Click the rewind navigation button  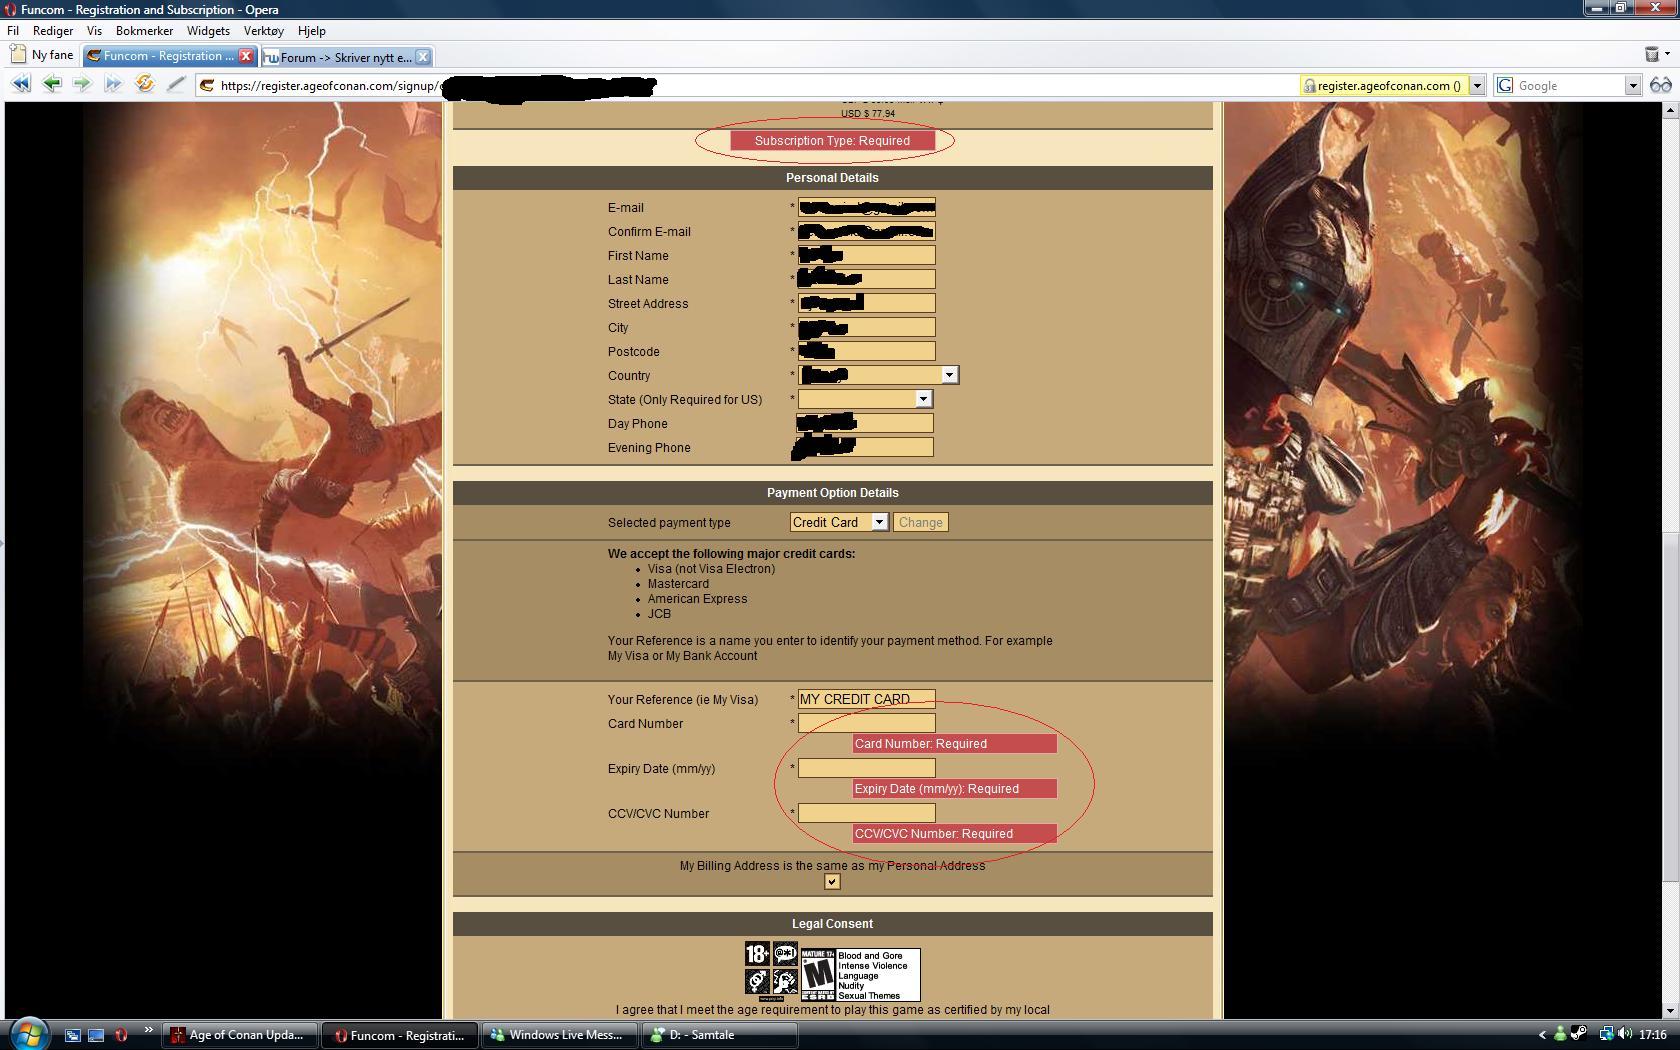pos(20,85)
